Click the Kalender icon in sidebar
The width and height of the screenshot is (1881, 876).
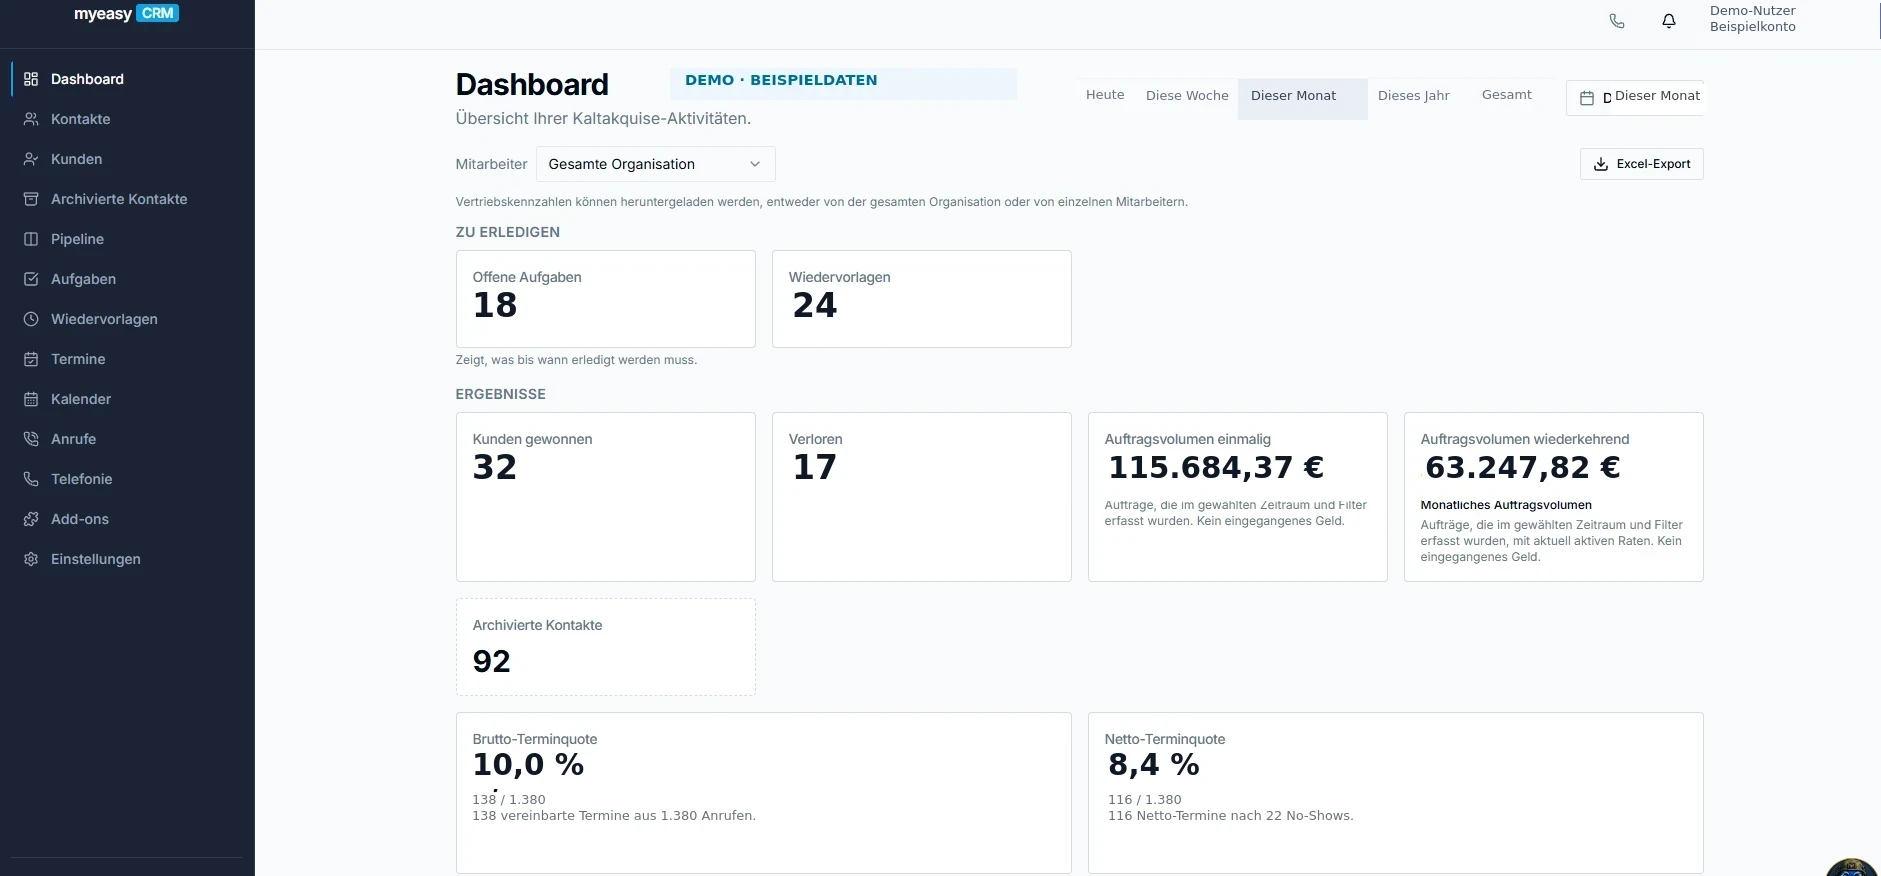tap(31, 399)
